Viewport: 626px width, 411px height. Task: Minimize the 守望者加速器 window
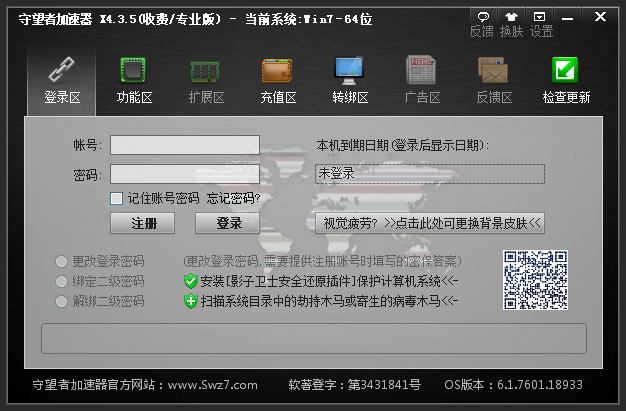(x=567, y=18)
